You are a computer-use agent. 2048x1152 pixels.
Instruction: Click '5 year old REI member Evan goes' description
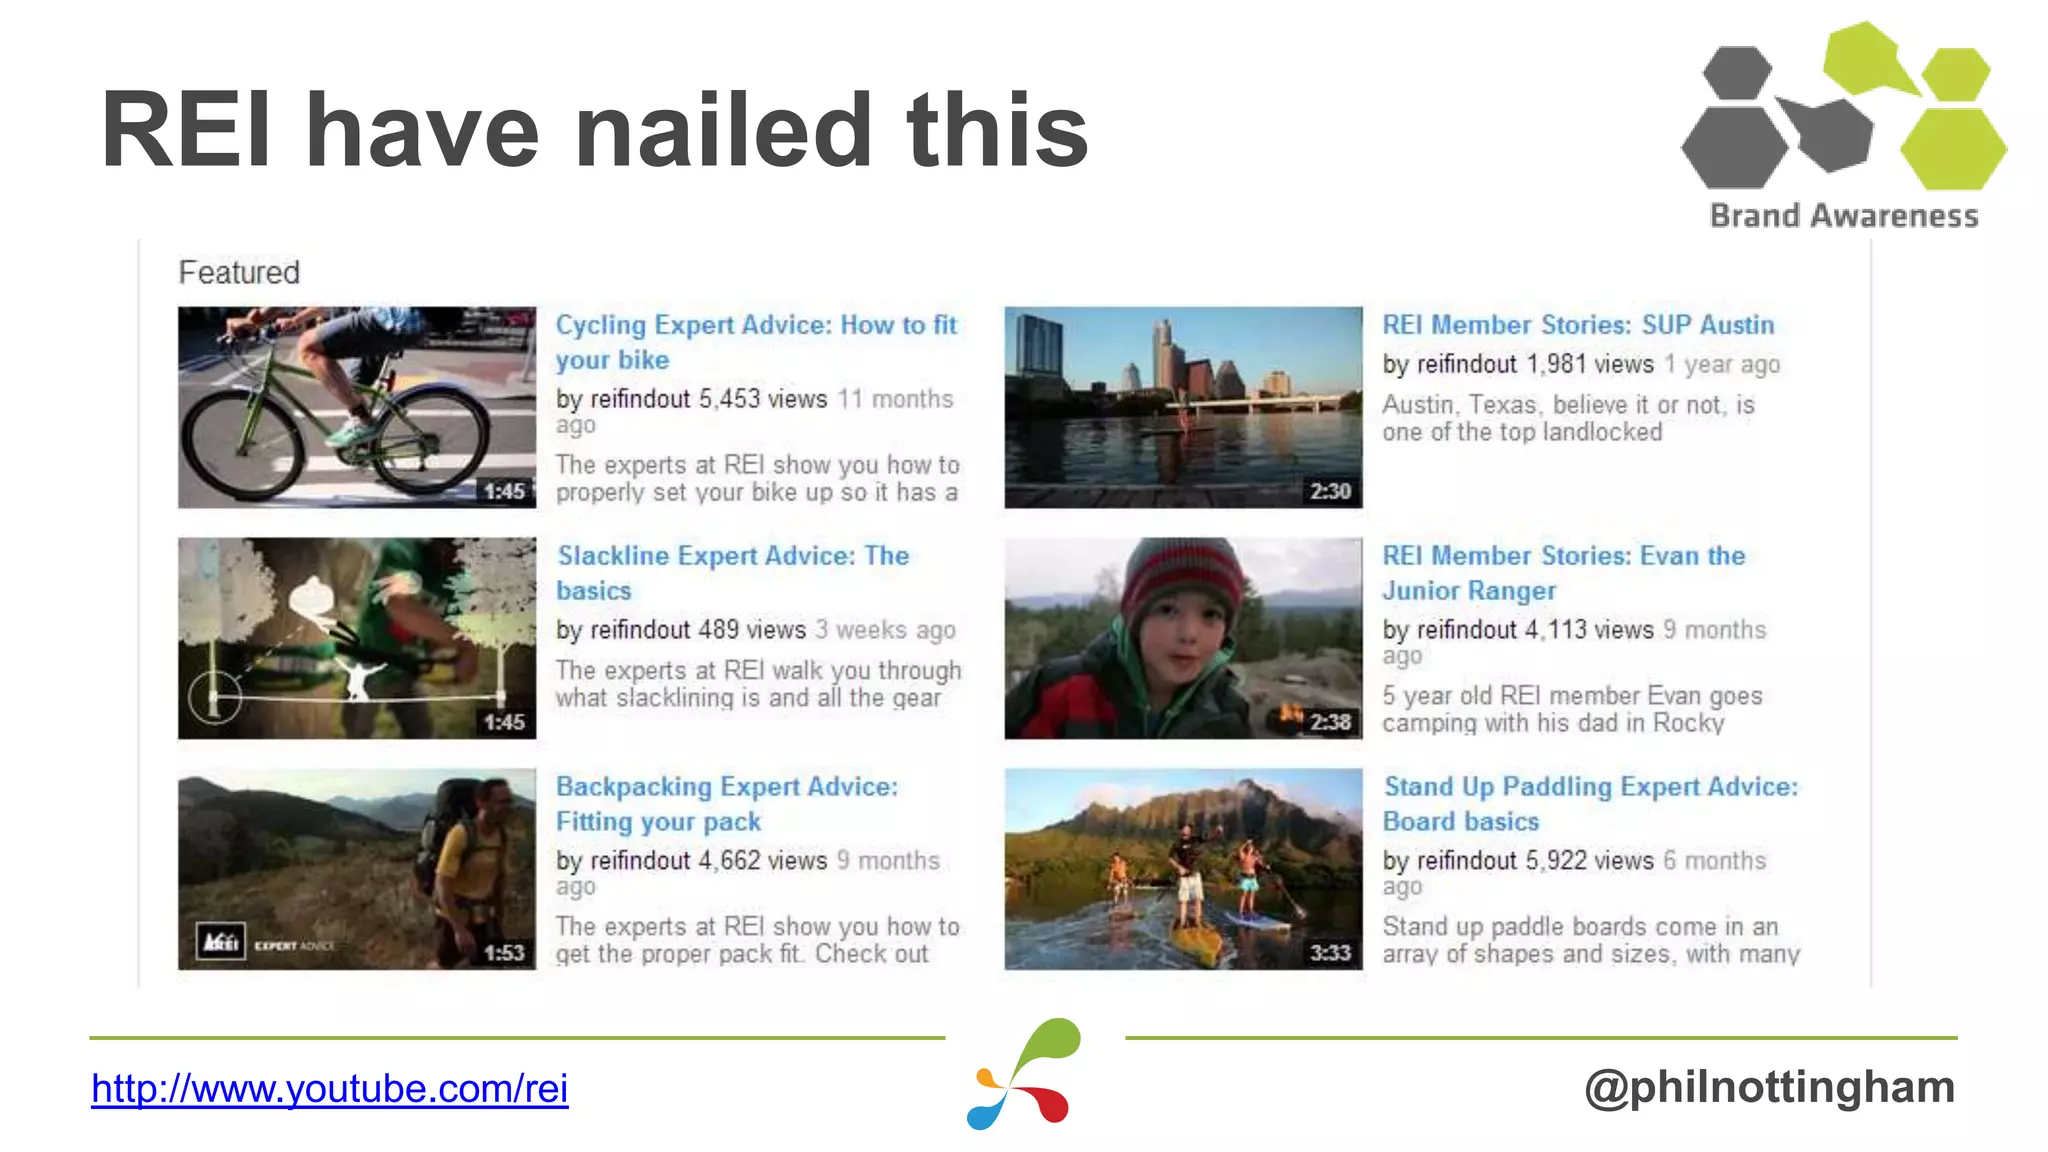(x=1572, y=710)
